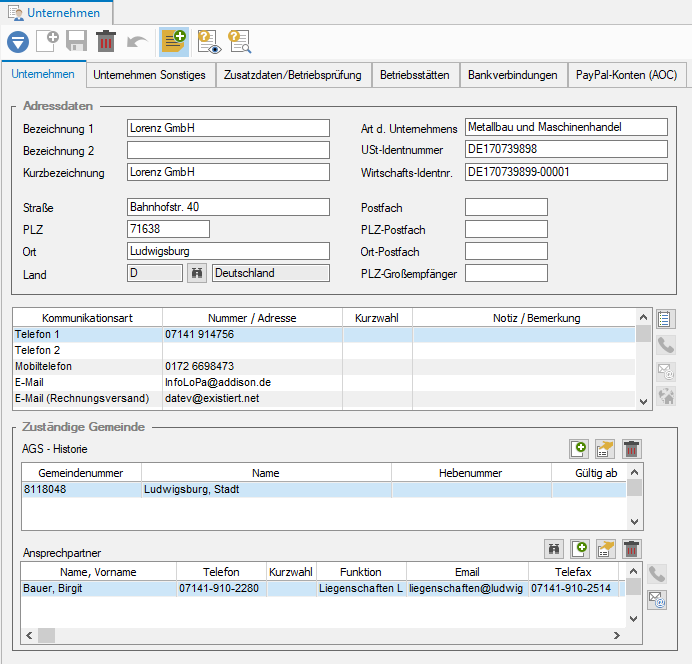Image resolution: width=692 pixels, height=664 pixels.
Task: Switch to Unternehmen Sonstiges tab
Action: 150,75
